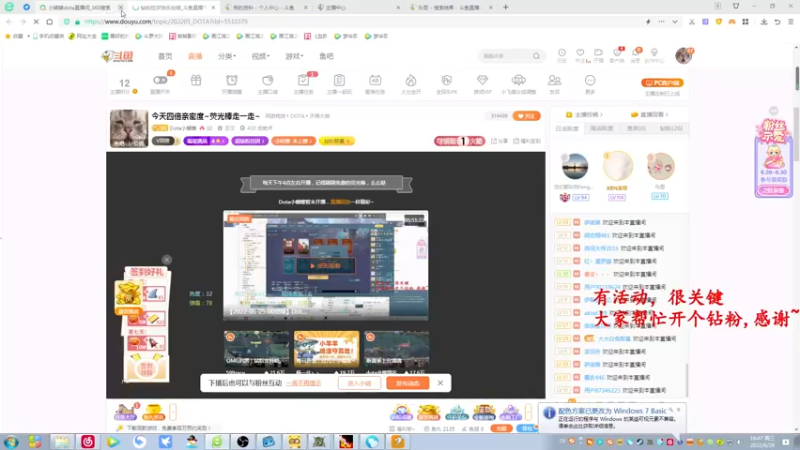Play the recent replay video preview
The width and height of the screenshot is (800, 450).
click(x=326, y=266)
